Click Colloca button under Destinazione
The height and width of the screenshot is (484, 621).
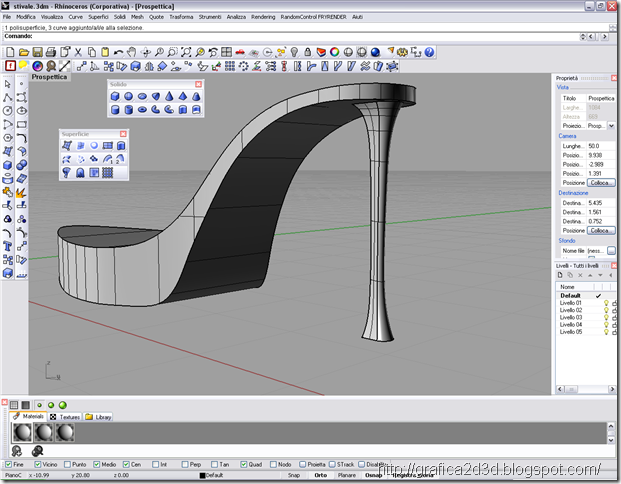coord(601,231)
